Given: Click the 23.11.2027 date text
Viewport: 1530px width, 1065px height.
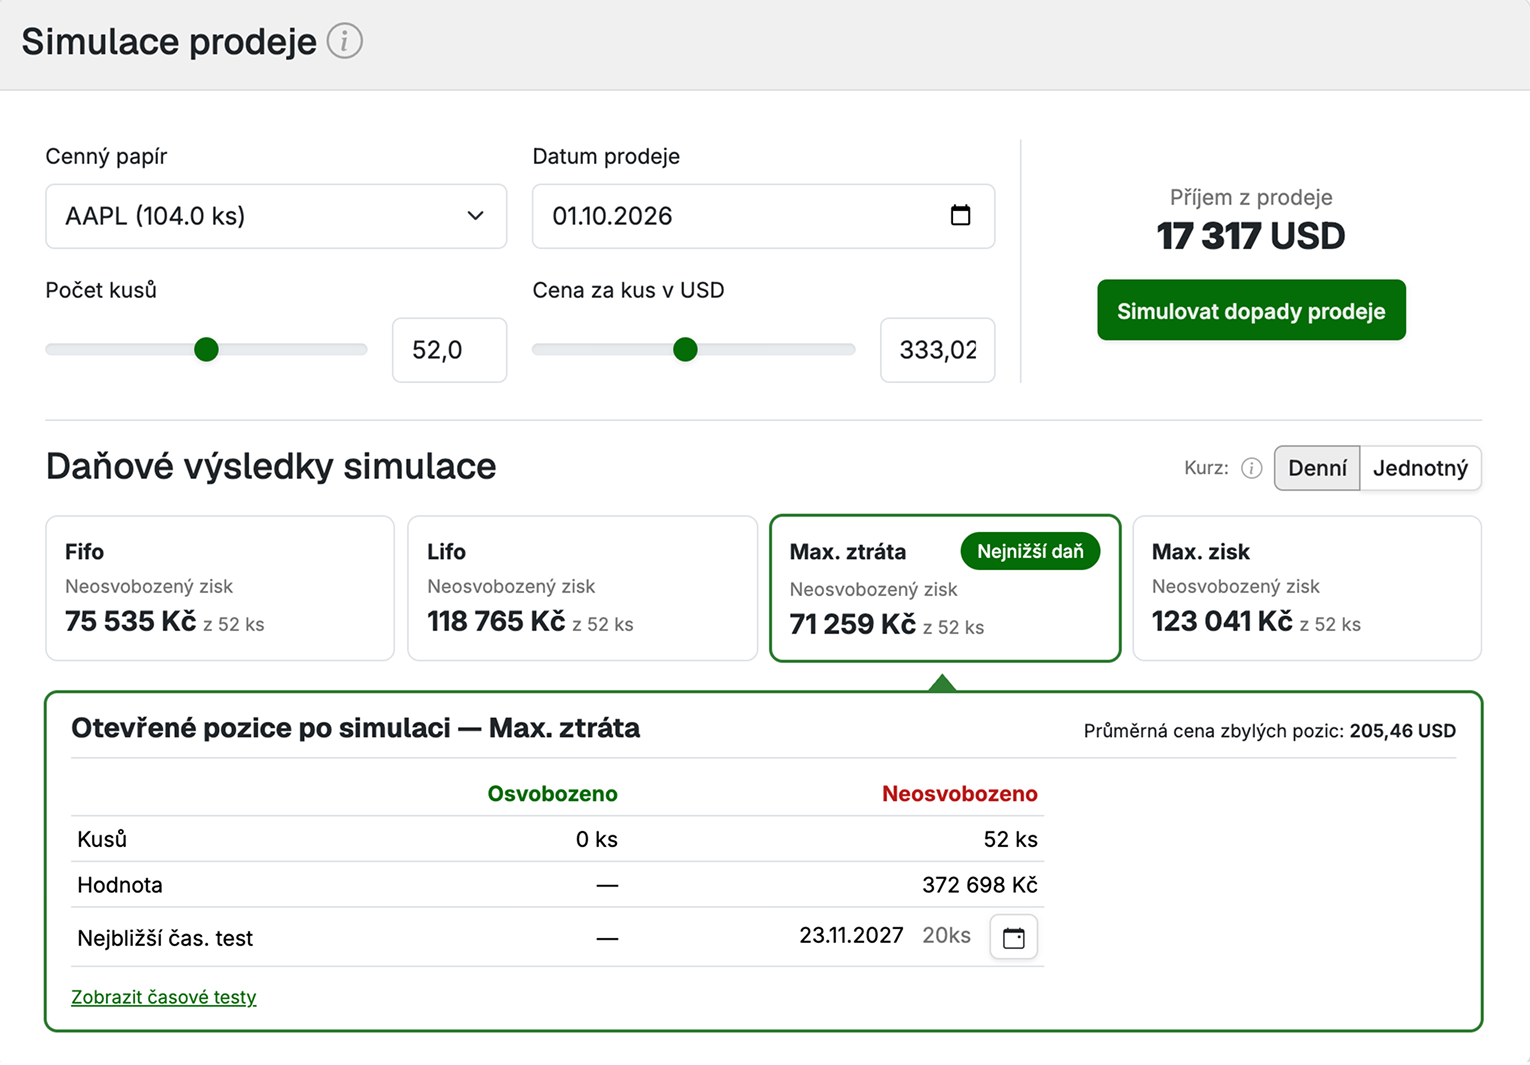Looking at the screenshot, I should [851, 935].
